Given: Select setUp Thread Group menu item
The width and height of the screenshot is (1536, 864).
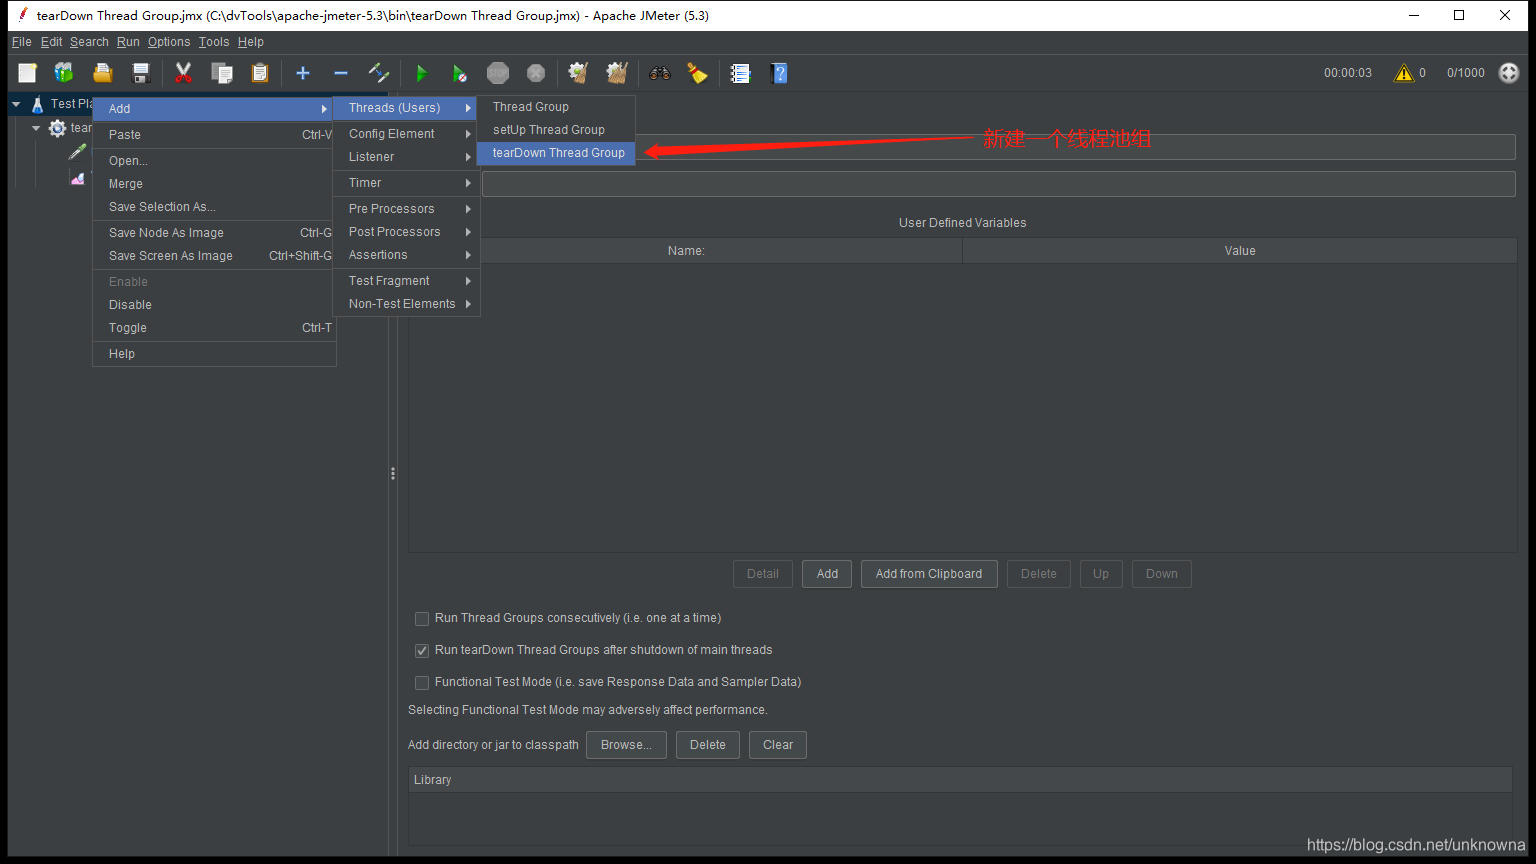Looking at the screenshot, I should (x=557, y=130).
